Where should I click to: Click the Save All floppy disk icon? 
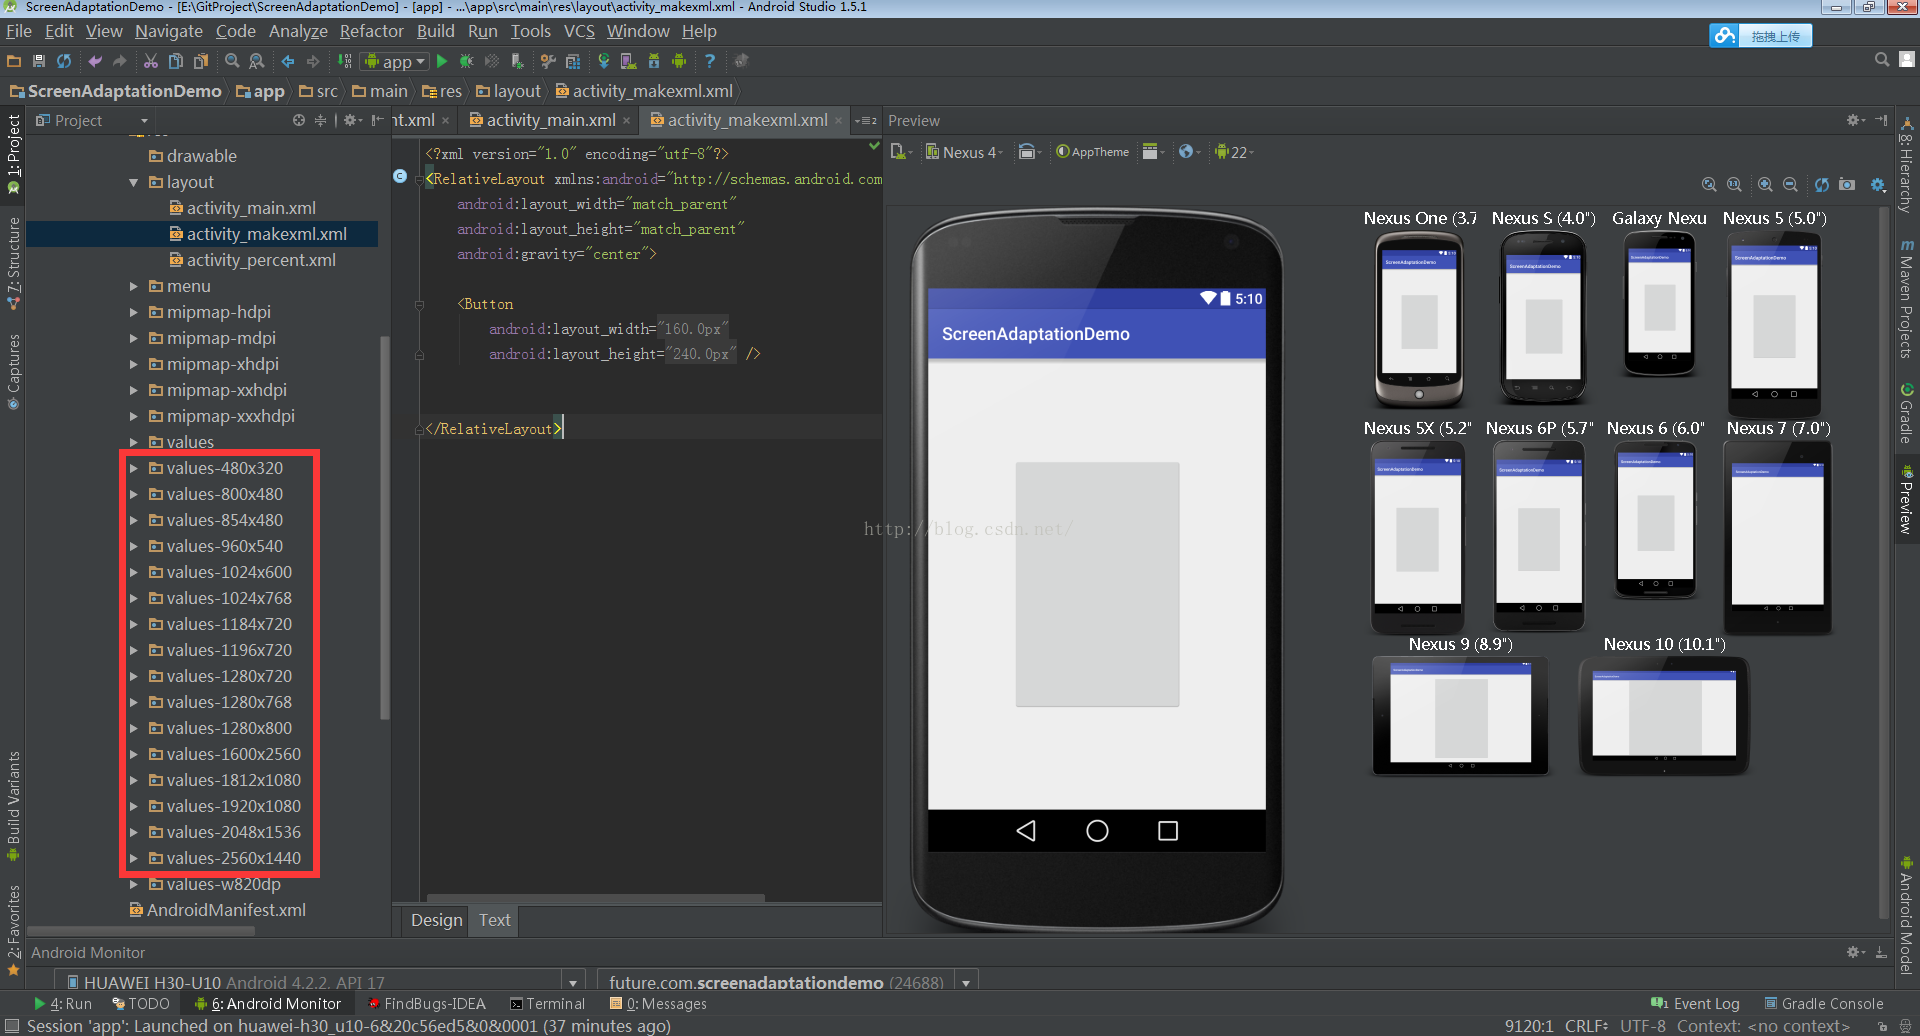[x=39, y=61]
